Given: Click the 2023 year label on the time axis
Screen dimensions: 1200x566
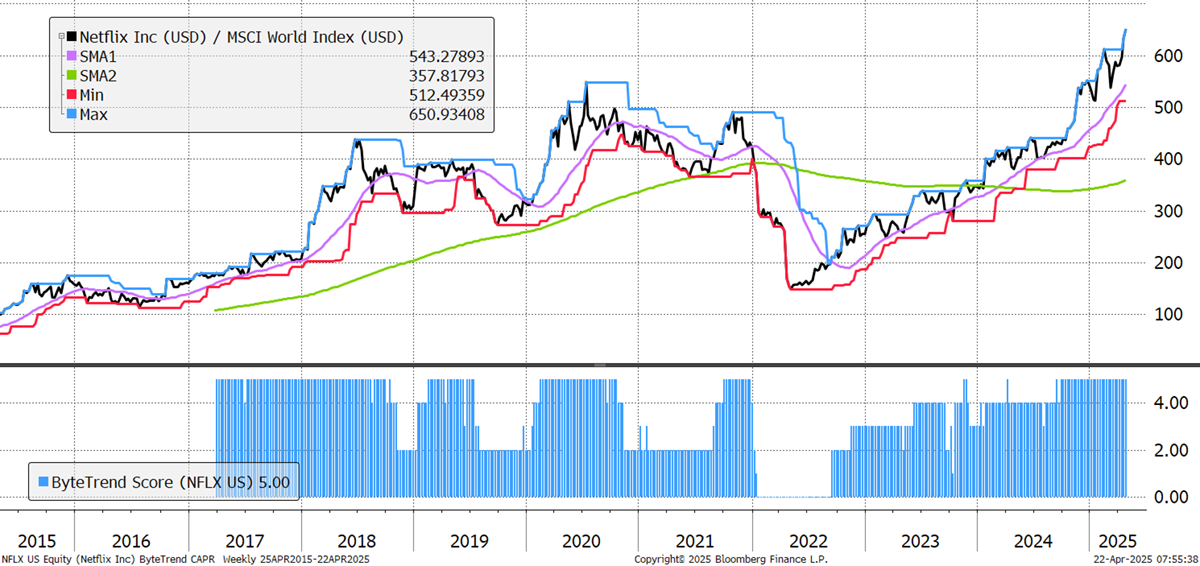Looking at the screenshot, I should pos(920,541).
